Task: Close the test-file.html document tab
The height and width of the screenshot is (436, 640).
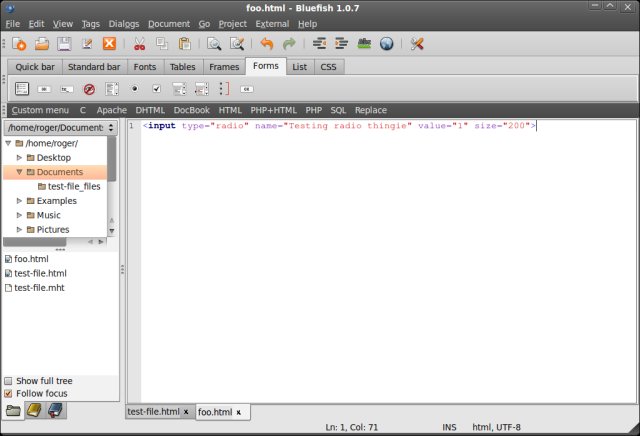Action: coord(186,412)
